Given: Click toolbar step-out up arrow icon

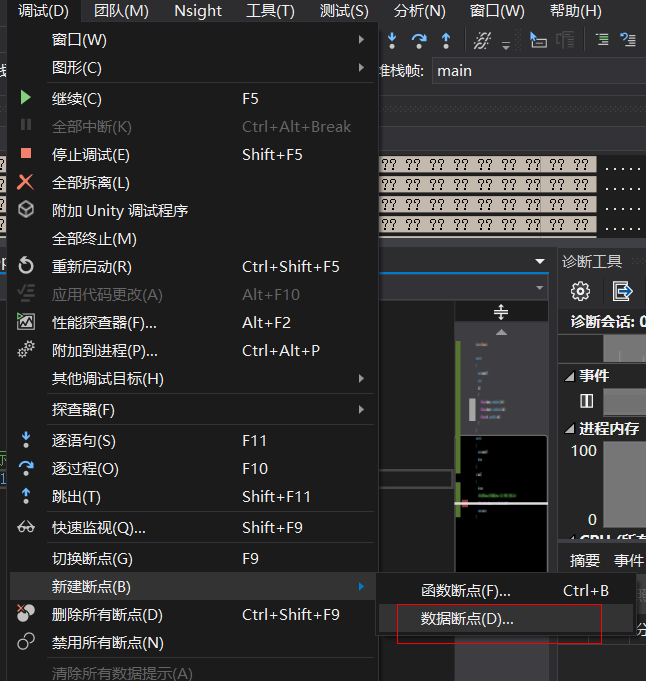Looking at the screenshot, I should tap(446, 40).
